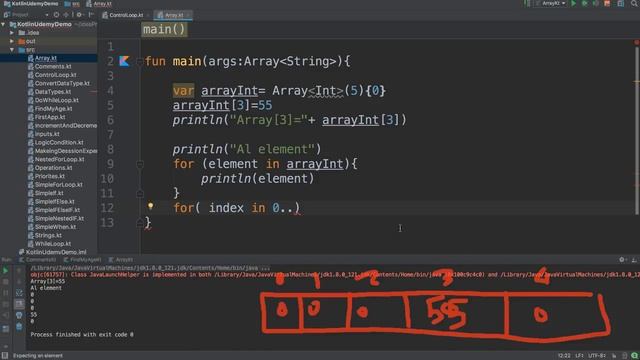
Task: Build the project with the toolbar make icon
Action: (527, 3)
